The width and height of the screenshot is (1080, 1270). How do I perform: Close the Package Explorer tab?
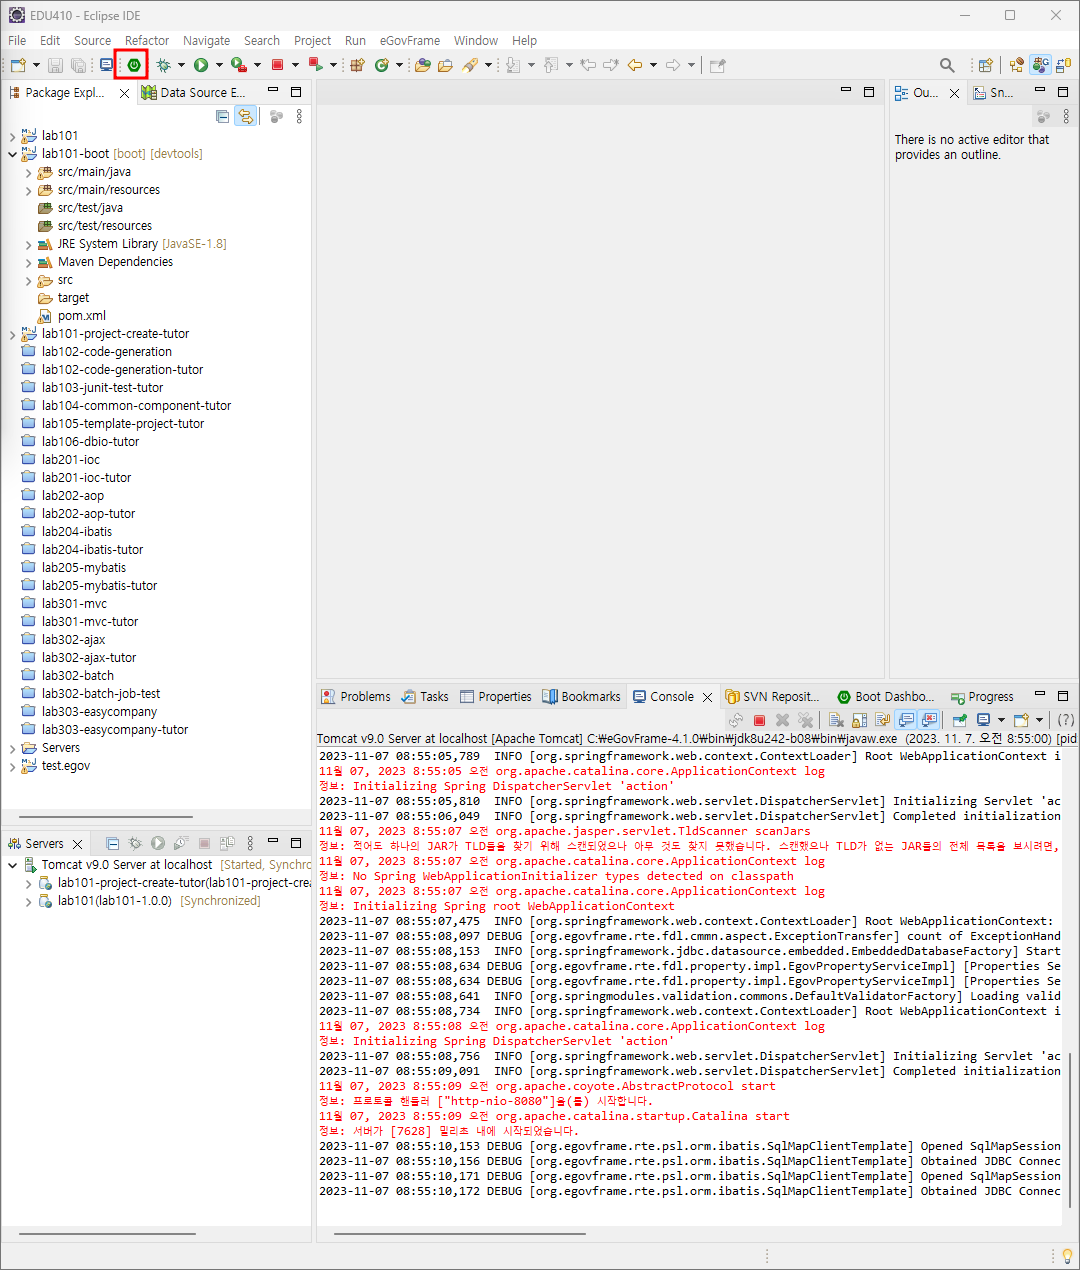124,93
